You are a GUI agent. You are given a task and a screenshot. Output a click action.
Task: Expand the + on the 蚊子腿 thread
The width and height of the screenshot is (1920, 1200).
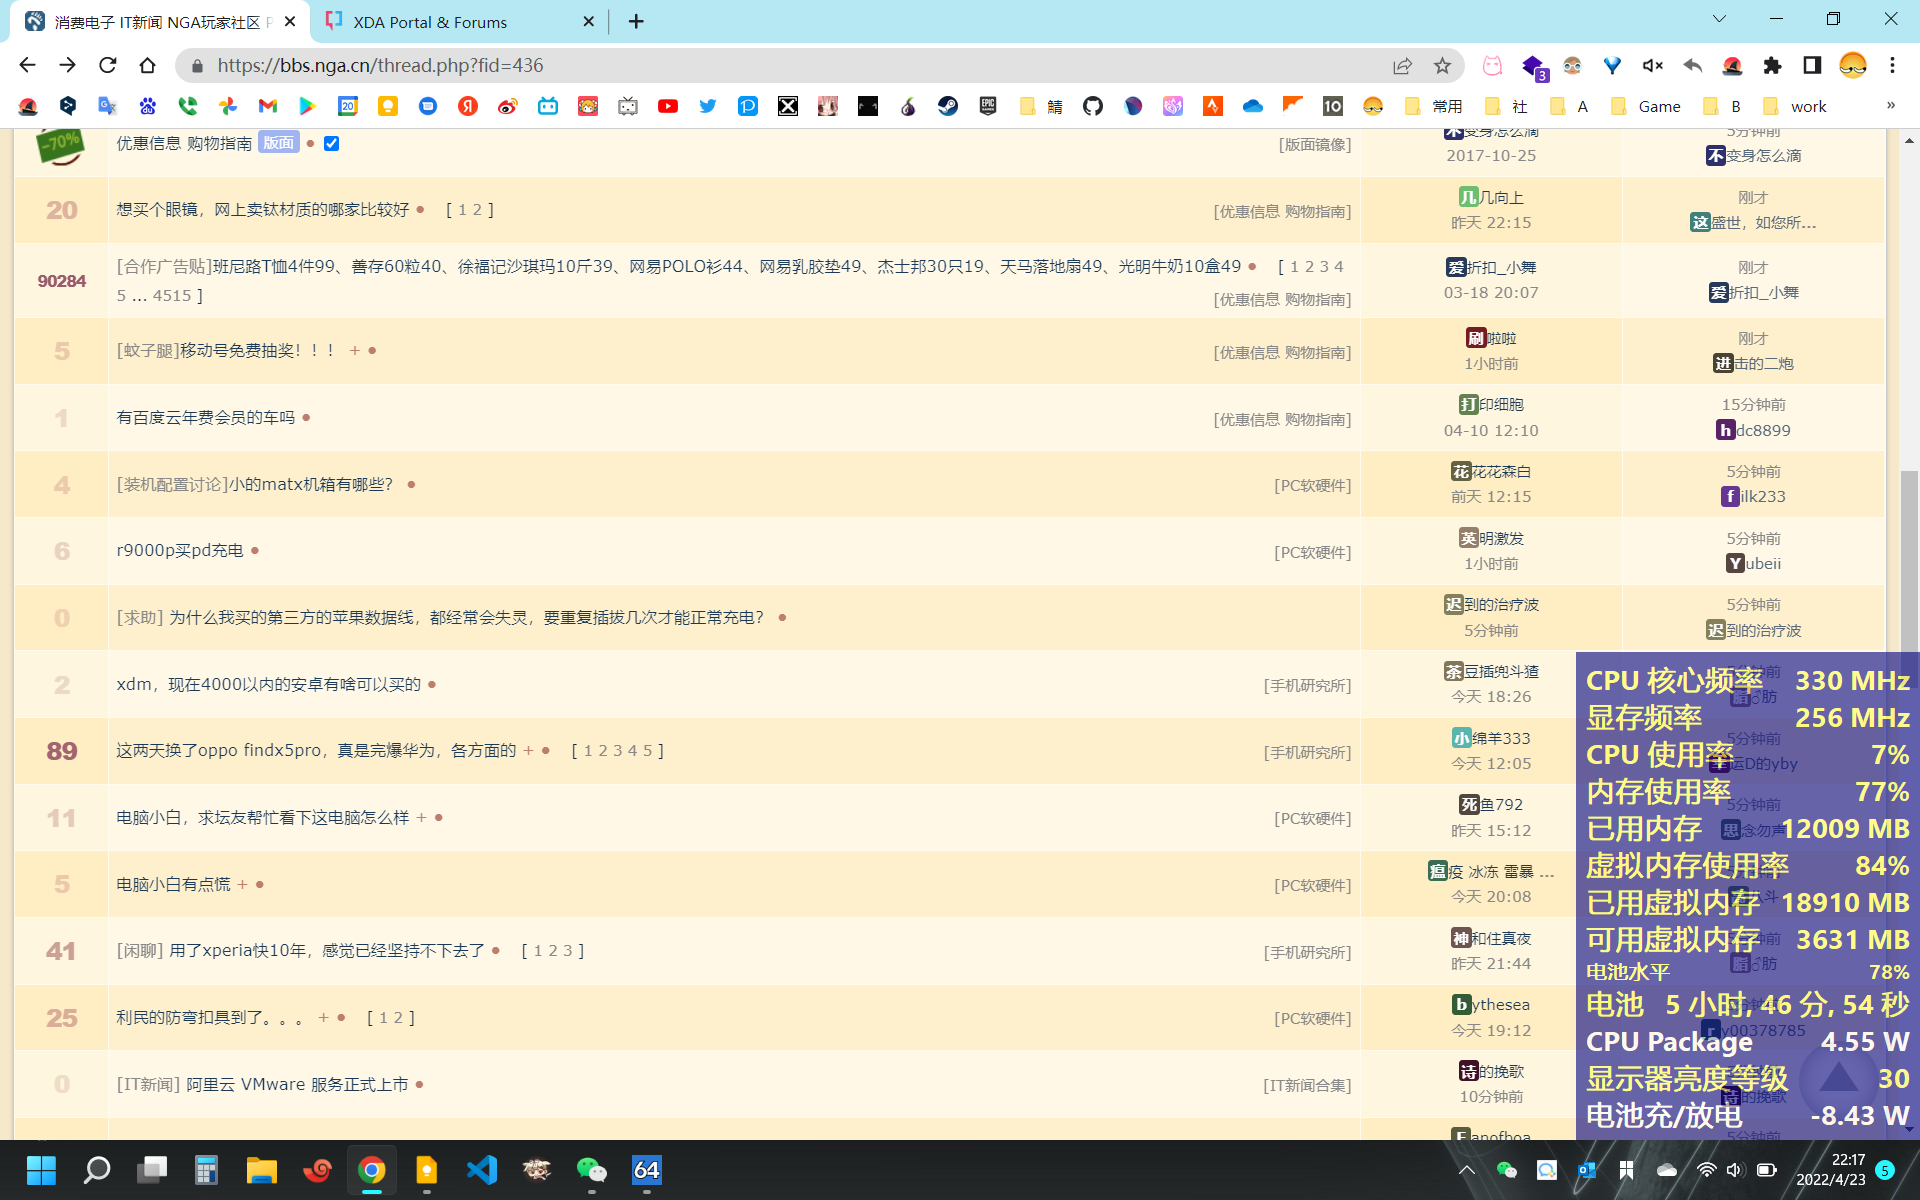[x=355, y=350]
